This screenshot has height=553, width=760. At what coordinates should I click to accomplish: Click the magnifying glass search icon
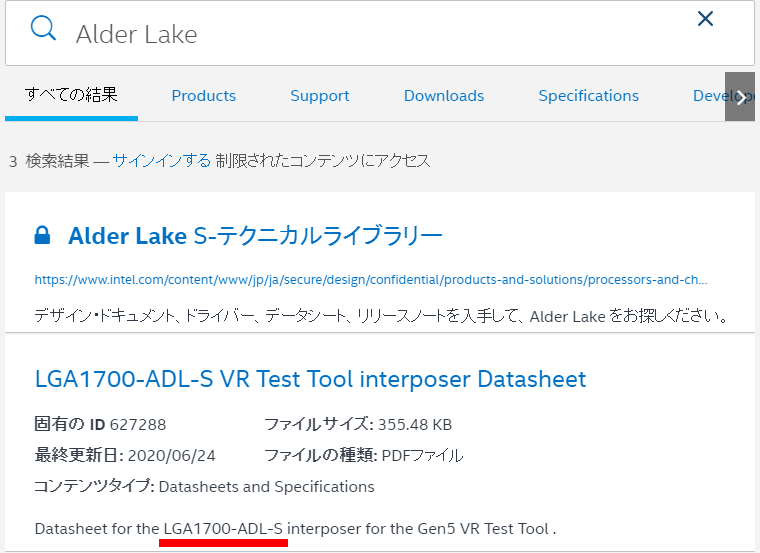[43, 28]
